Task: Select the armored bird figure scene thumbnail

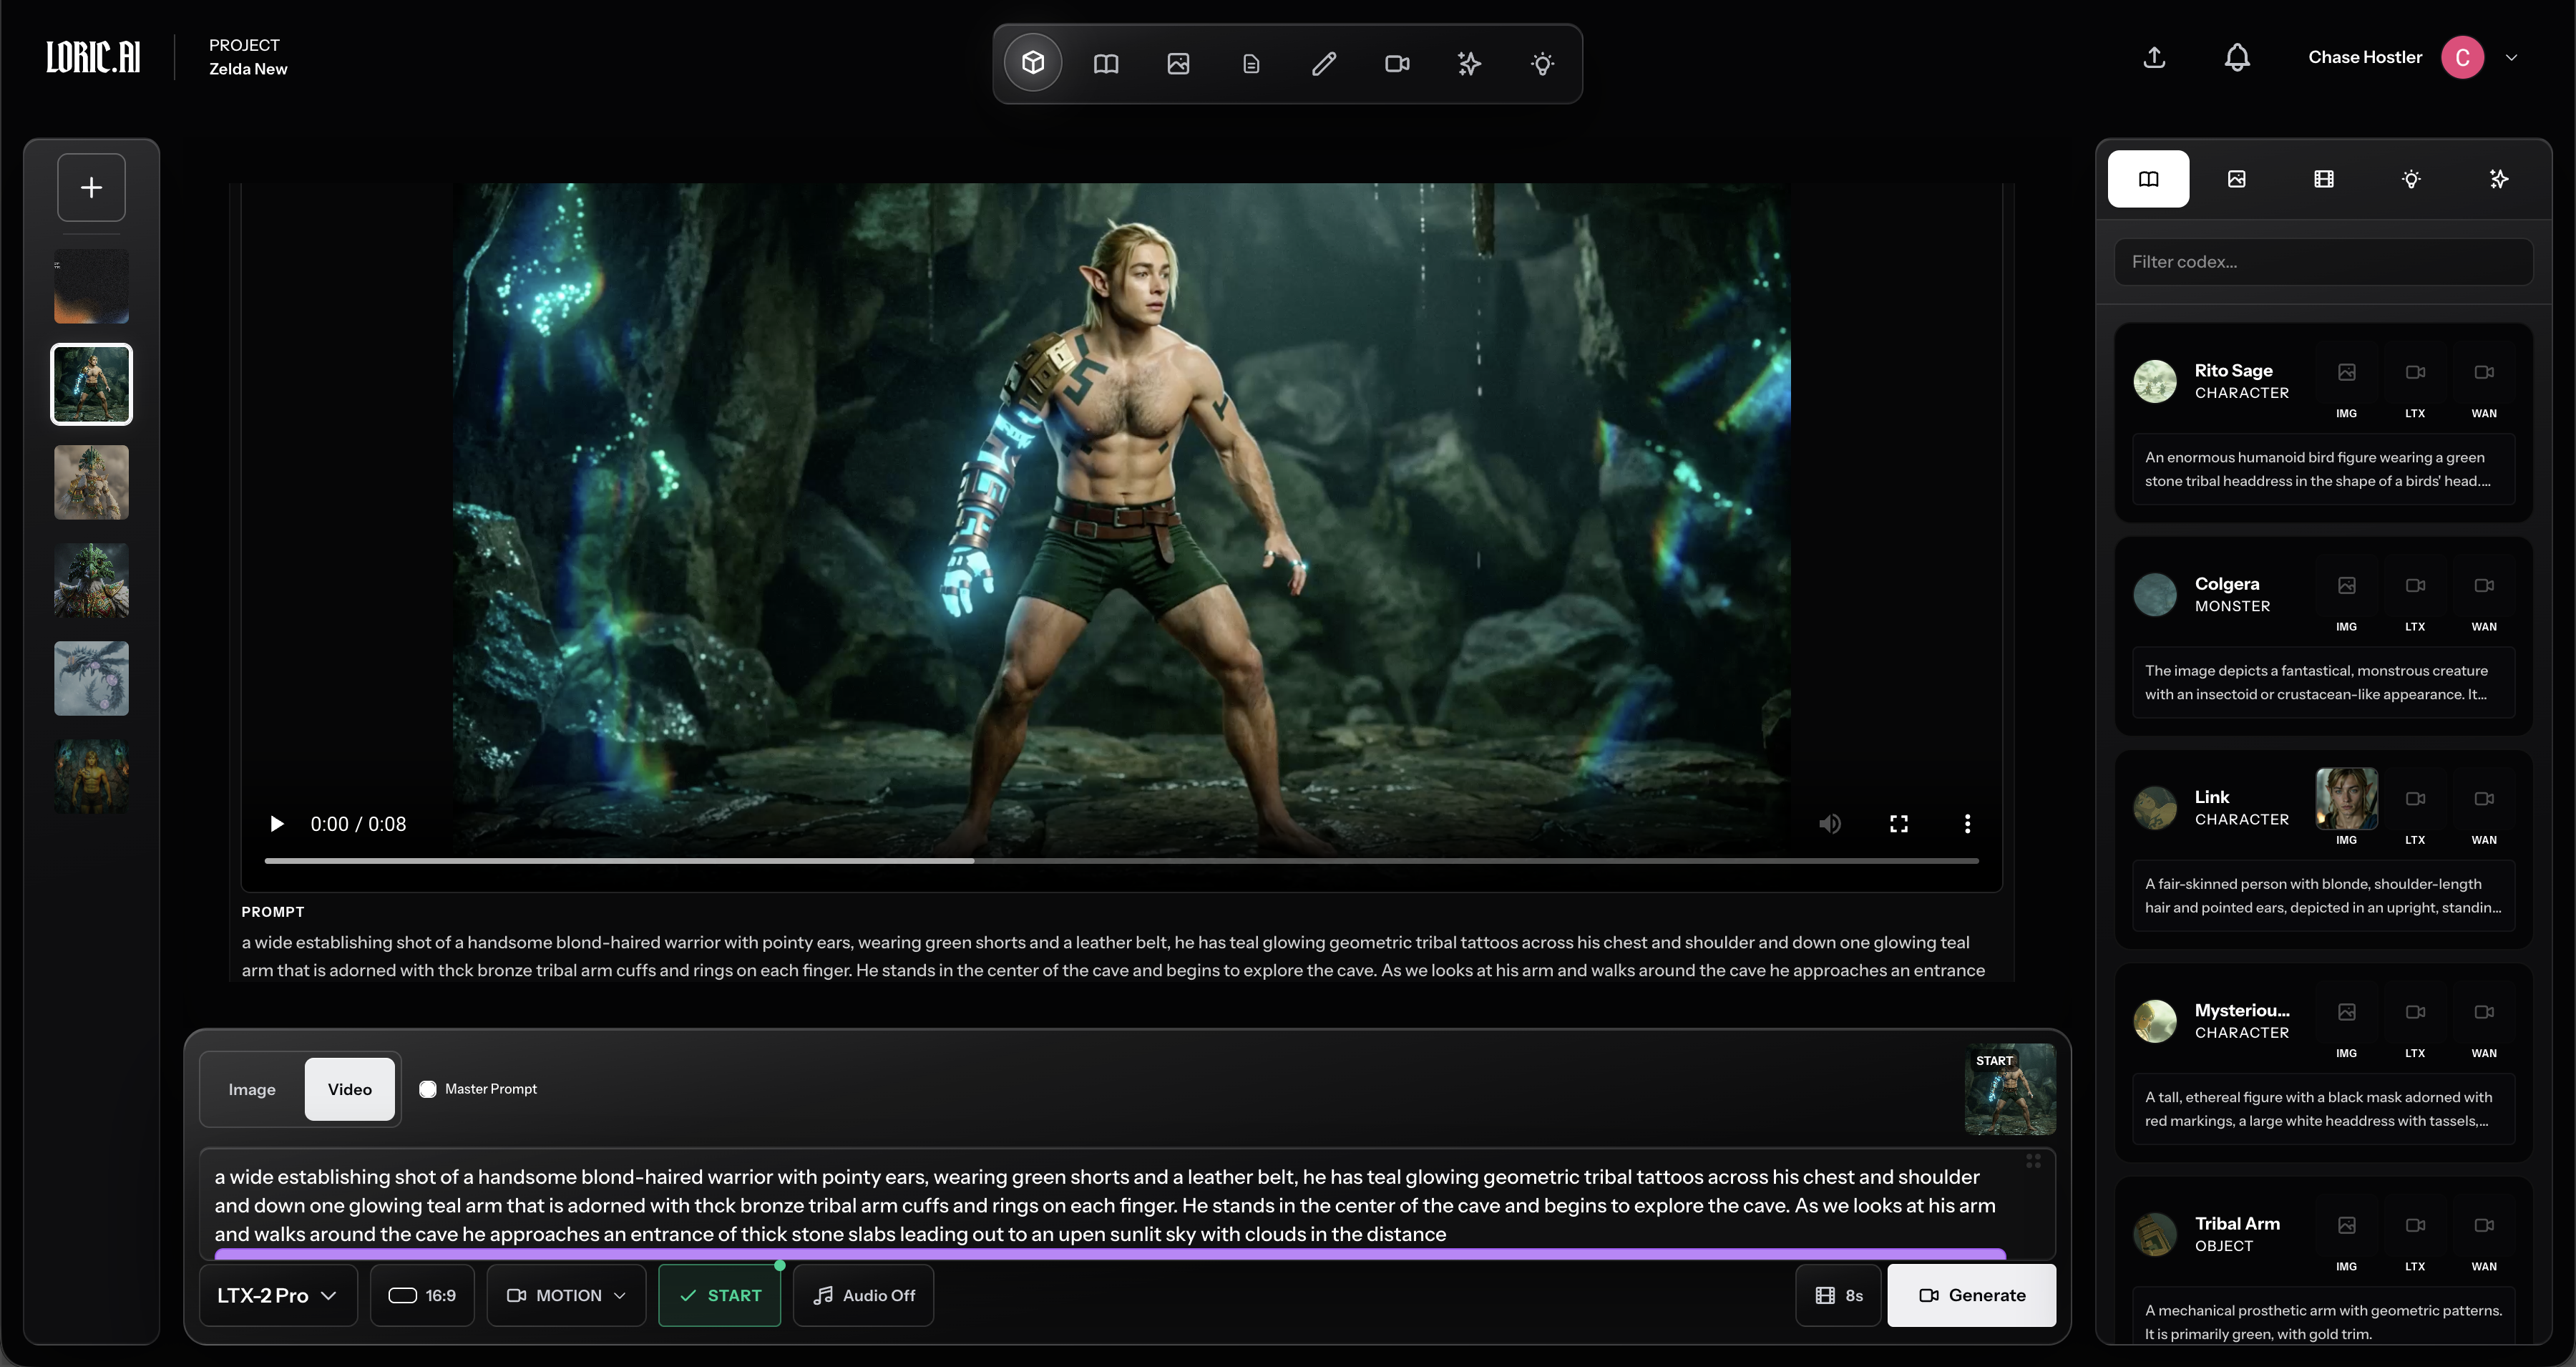Action: tap(91, 482)
